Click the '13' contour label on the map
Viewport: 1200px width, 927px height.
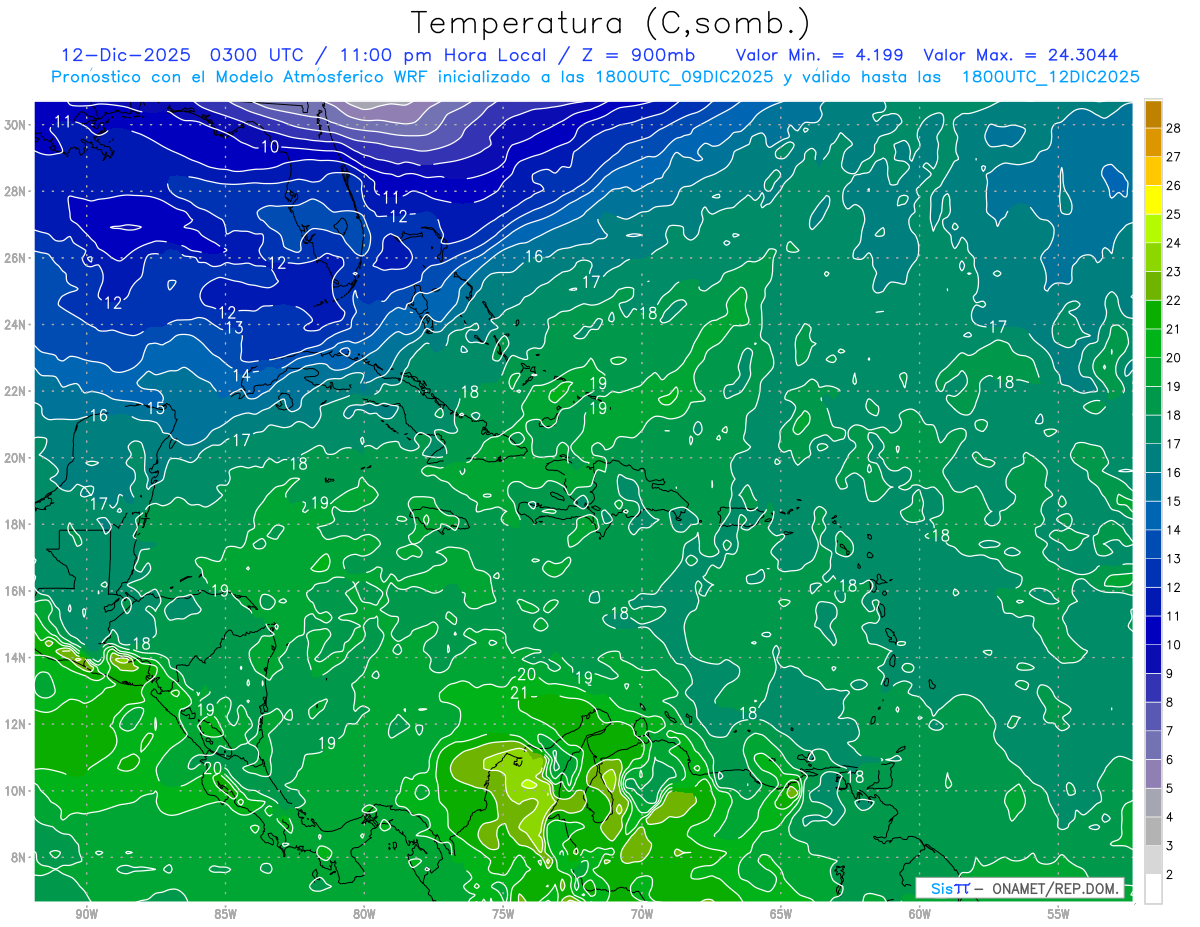click(x=234, y=327)
